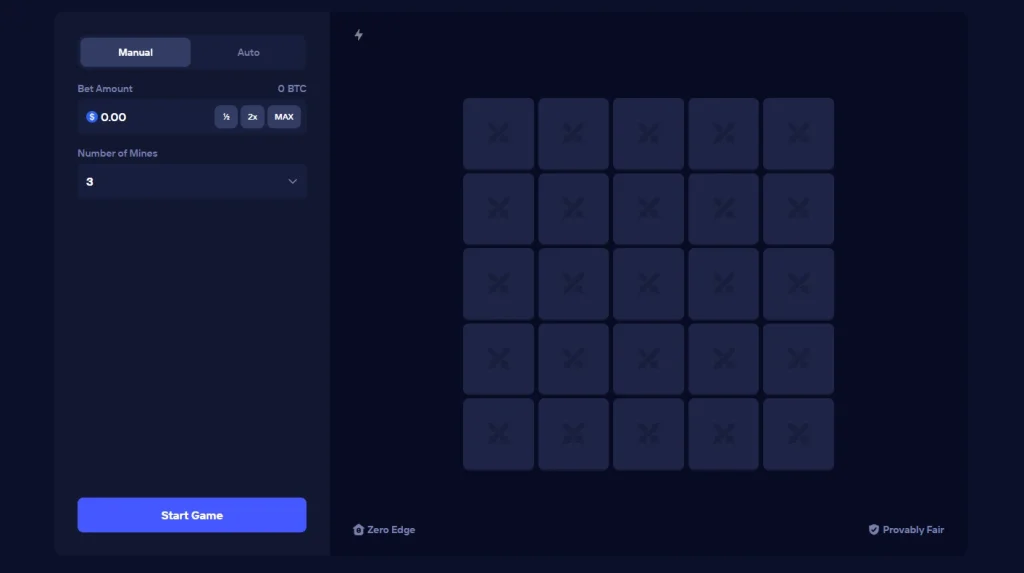This screenshot has width=1024, height=573.
Task: Reveal tile in row 1, column 4
Action: (x=724, y=134)
